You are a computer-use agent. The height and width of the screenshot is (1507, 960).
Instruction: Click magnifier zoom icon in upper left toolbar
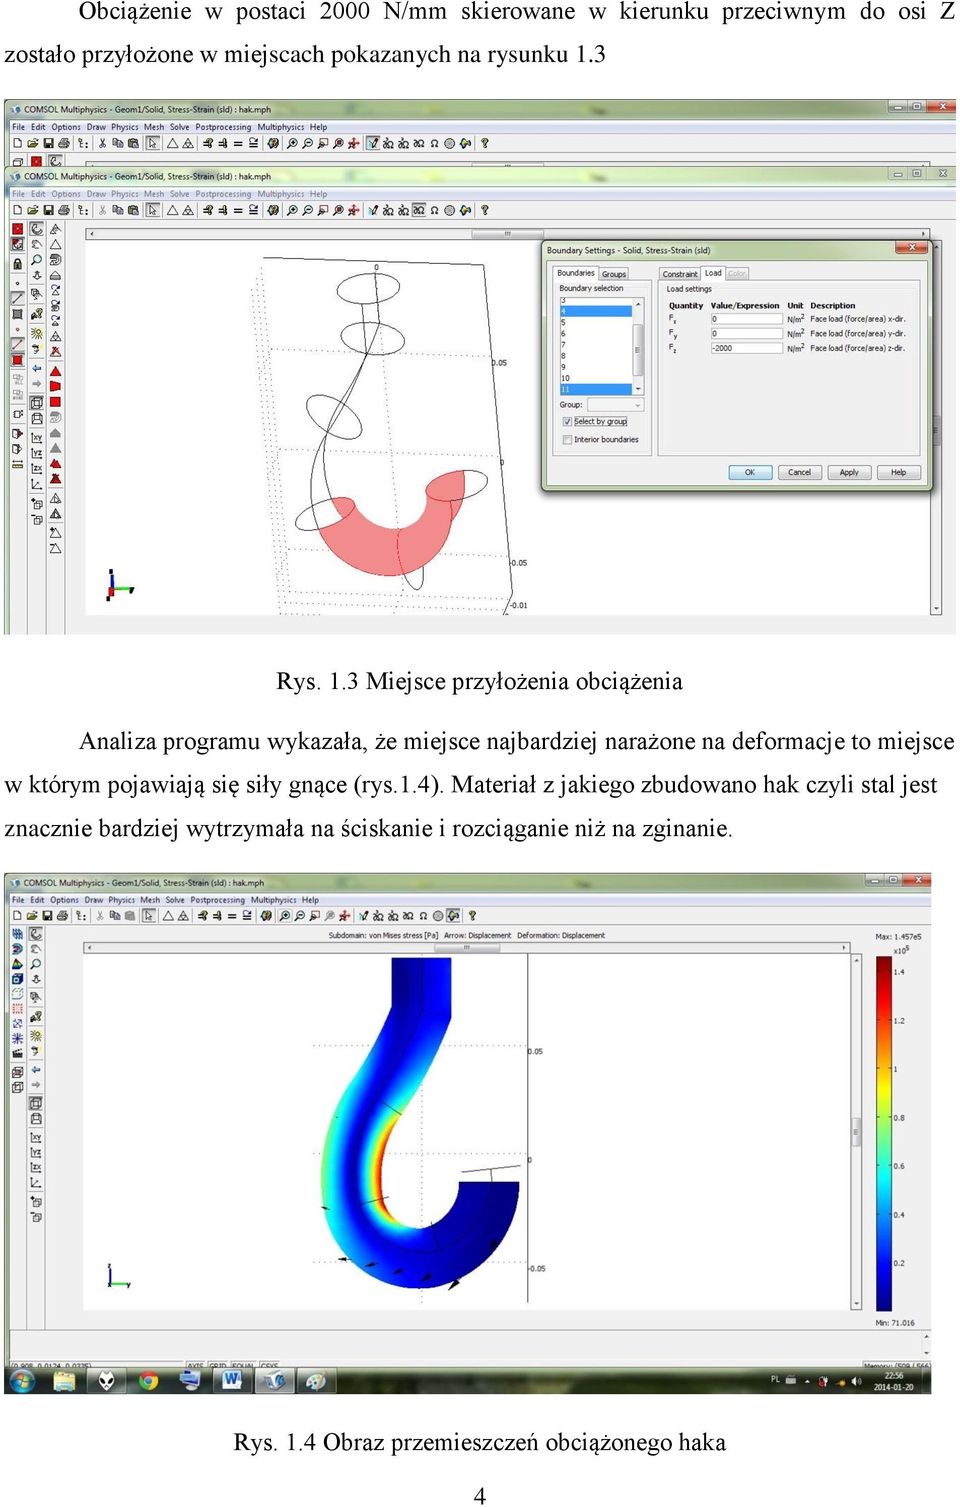pos(36,260)
